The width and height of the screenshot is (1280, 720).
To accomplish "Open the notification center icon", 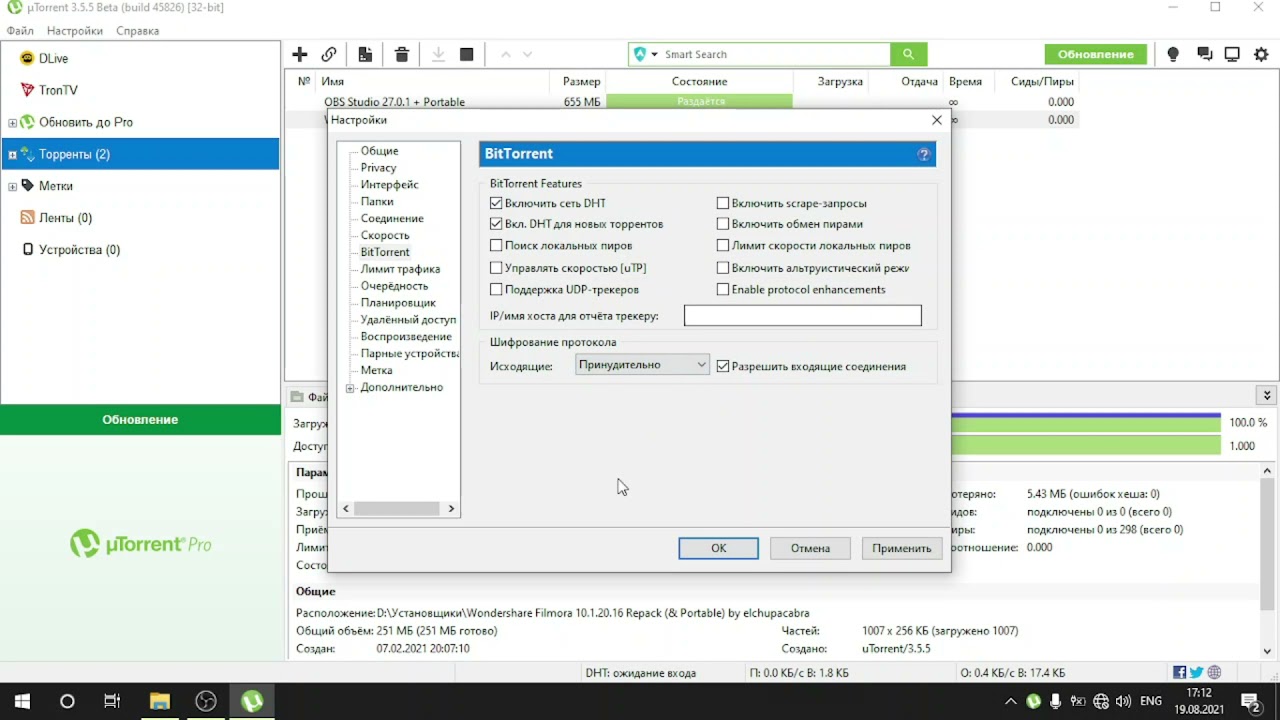I will tap(1250, 701).
